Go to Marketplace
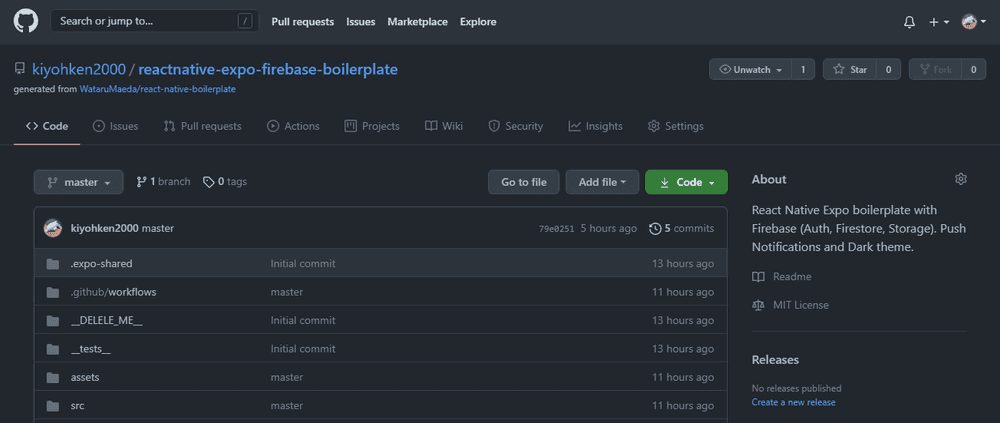The height and width of the screenshot is (423, 1000). pos(418,22)
